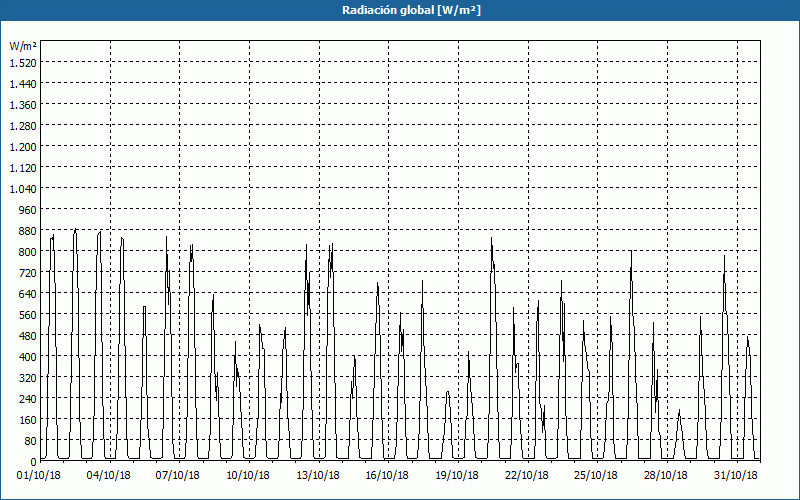
Task: Click the 01/10/18 date label
Action: (x=39, y=476)
